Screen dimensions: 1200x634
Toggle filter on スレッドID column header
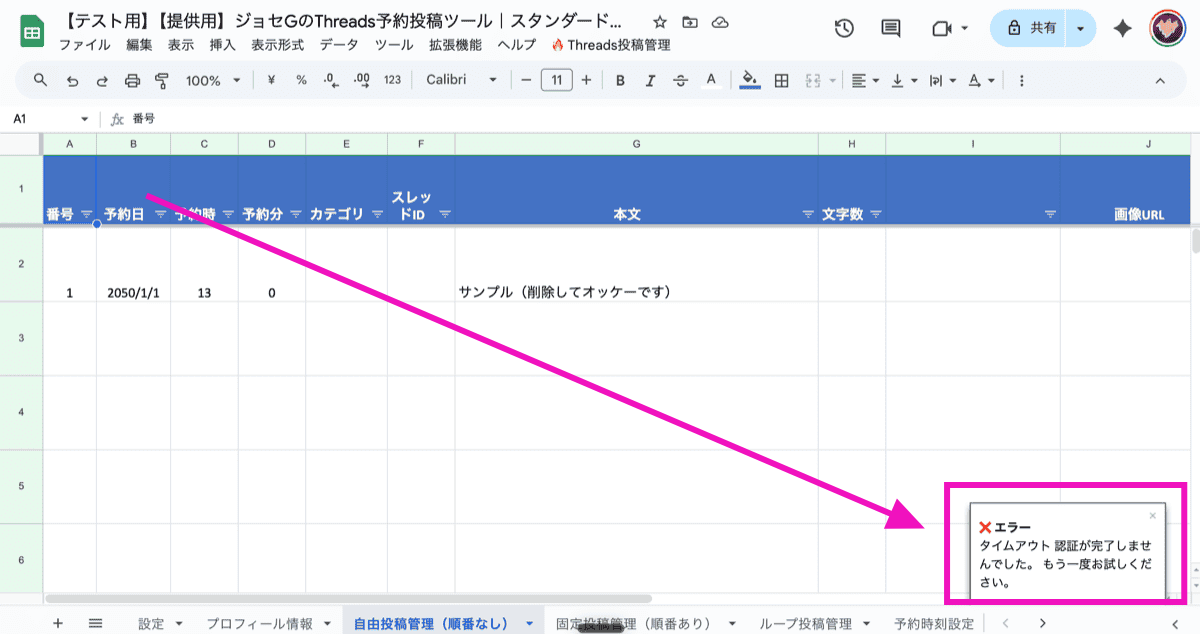pyautogui.click(x=445, y=214)
